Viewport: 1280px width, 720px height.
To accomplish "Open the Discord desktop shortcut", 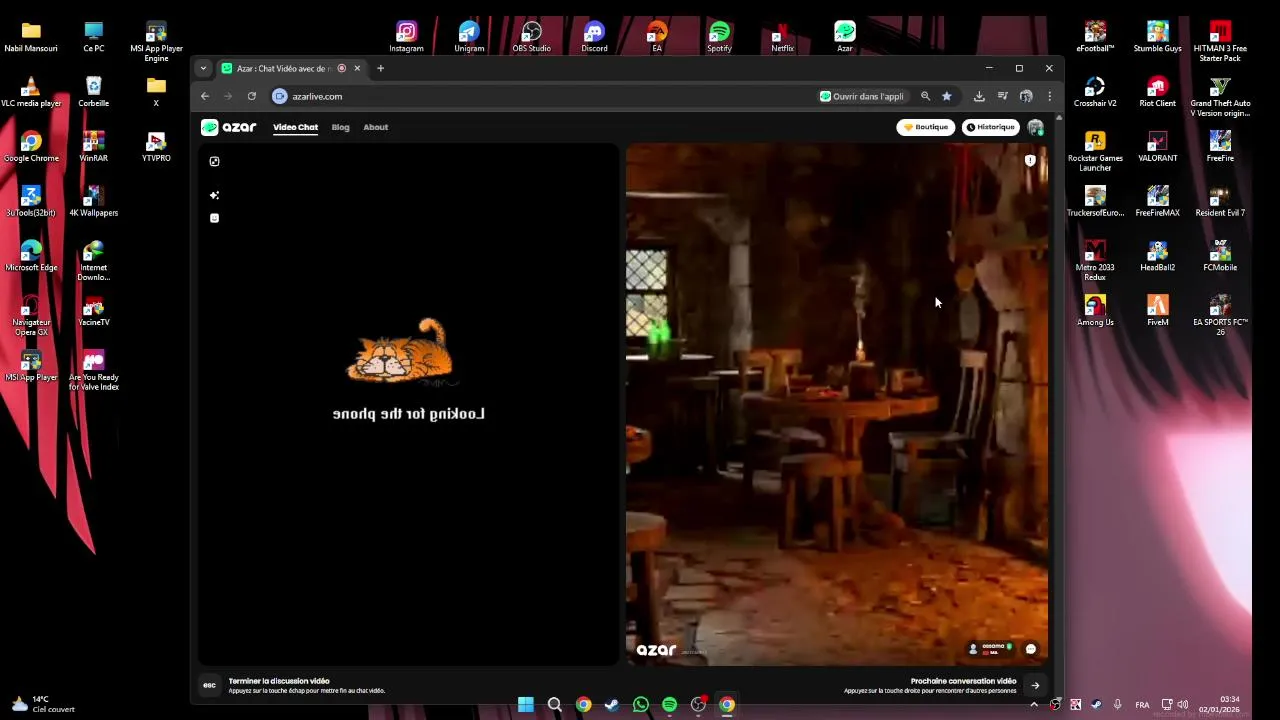I will click(x=594, y=37).
